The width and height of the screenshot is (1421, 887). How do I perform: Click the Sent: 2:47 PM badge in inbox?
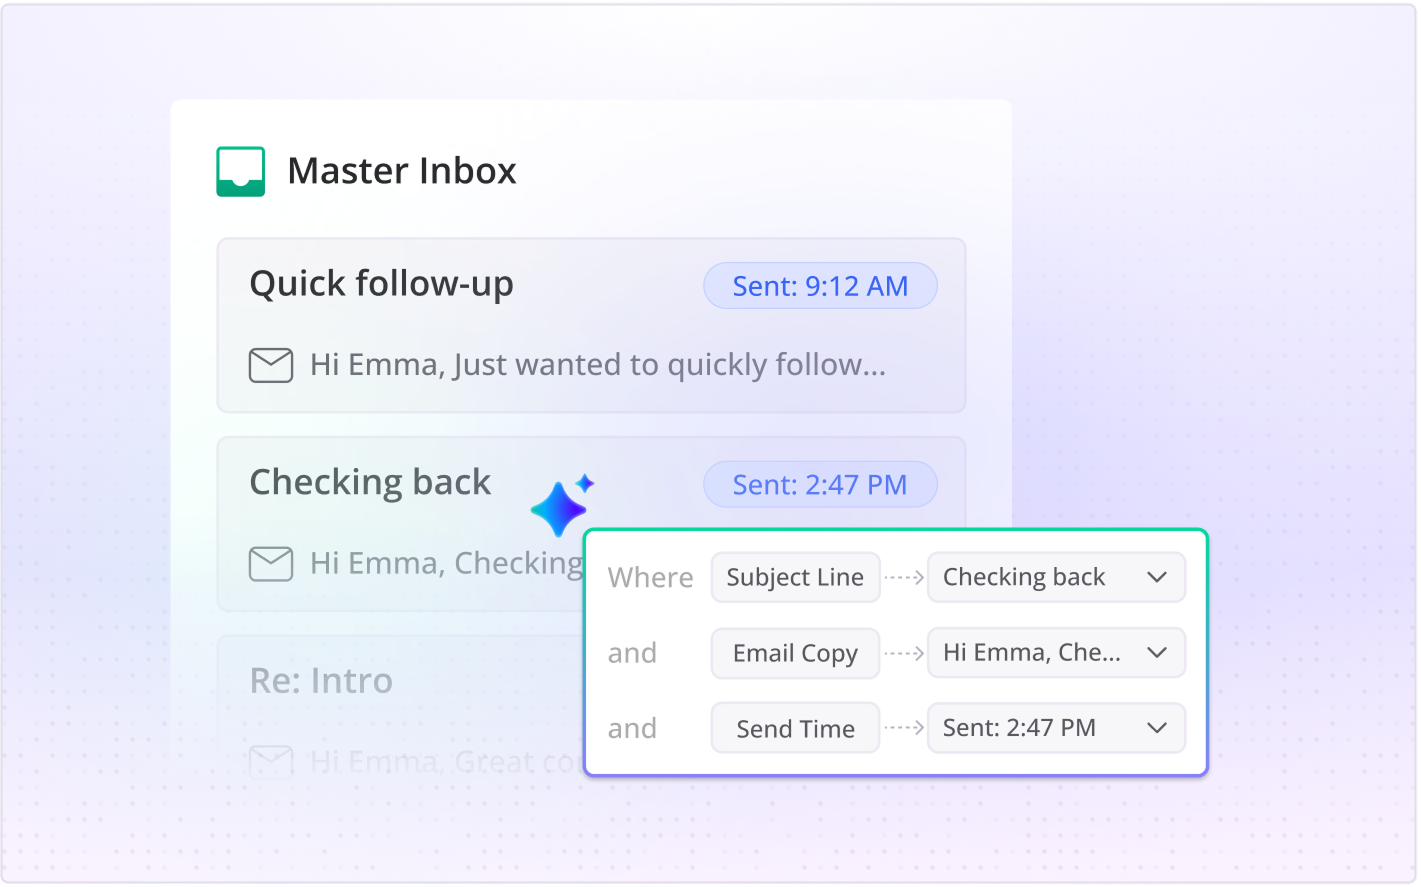tap(820, 485)
